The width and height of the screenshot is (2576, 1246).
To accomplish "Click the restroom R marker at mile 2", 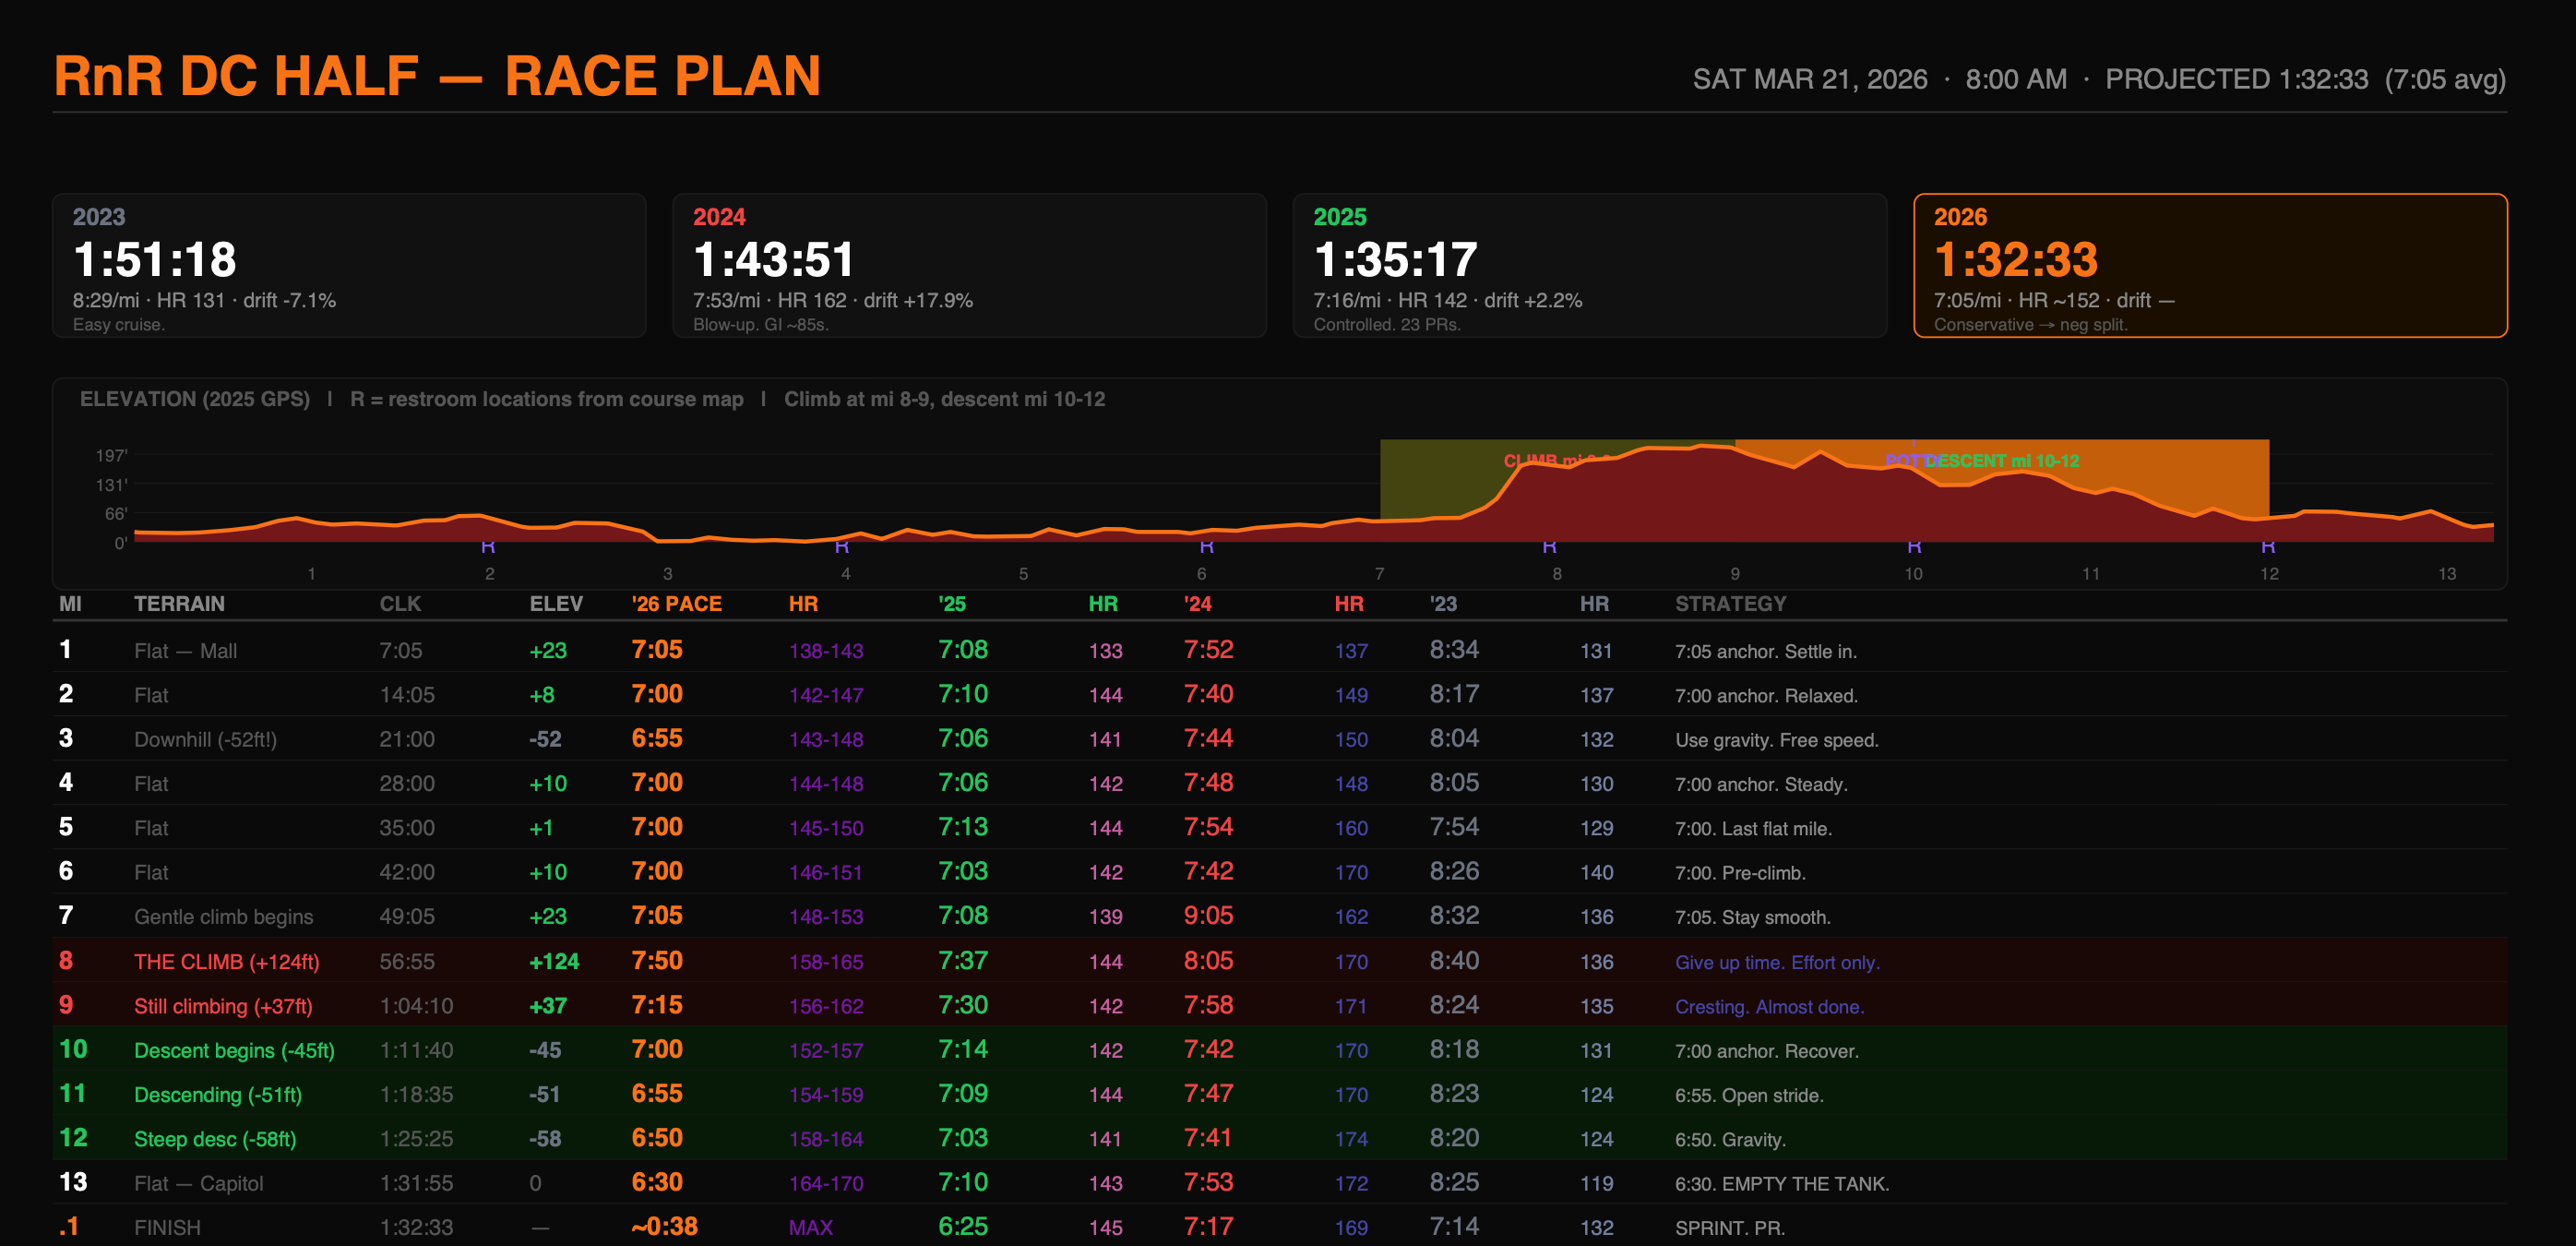I will click(x=488, y=546).
